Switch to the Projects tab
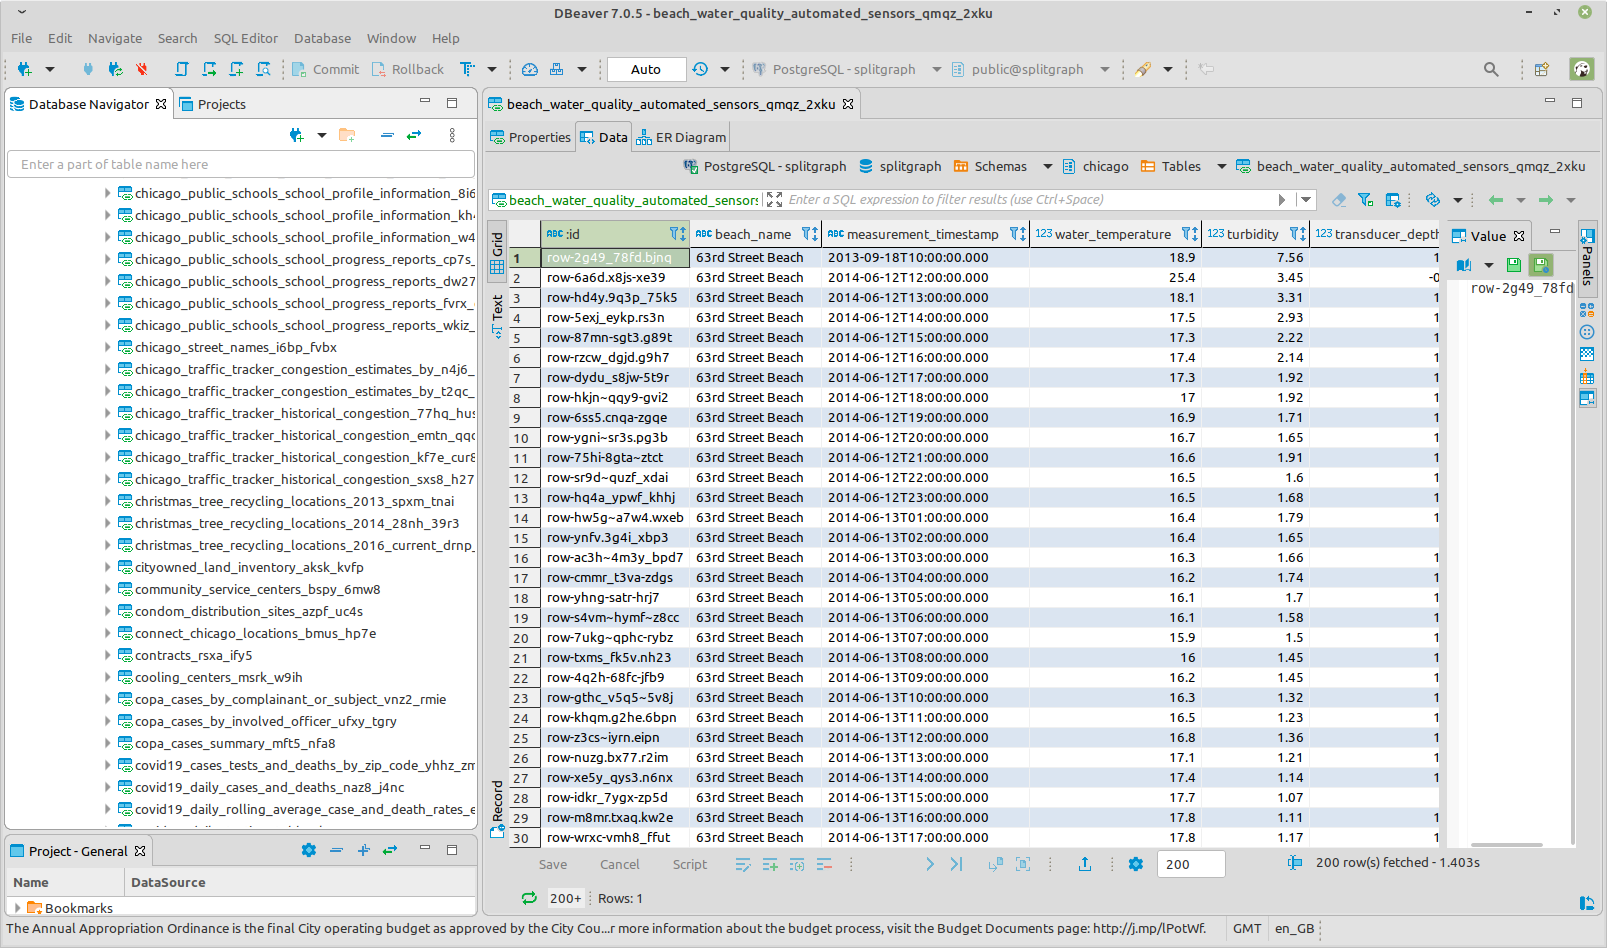The width and height of the screenshot is (1607, 948). 212,104
